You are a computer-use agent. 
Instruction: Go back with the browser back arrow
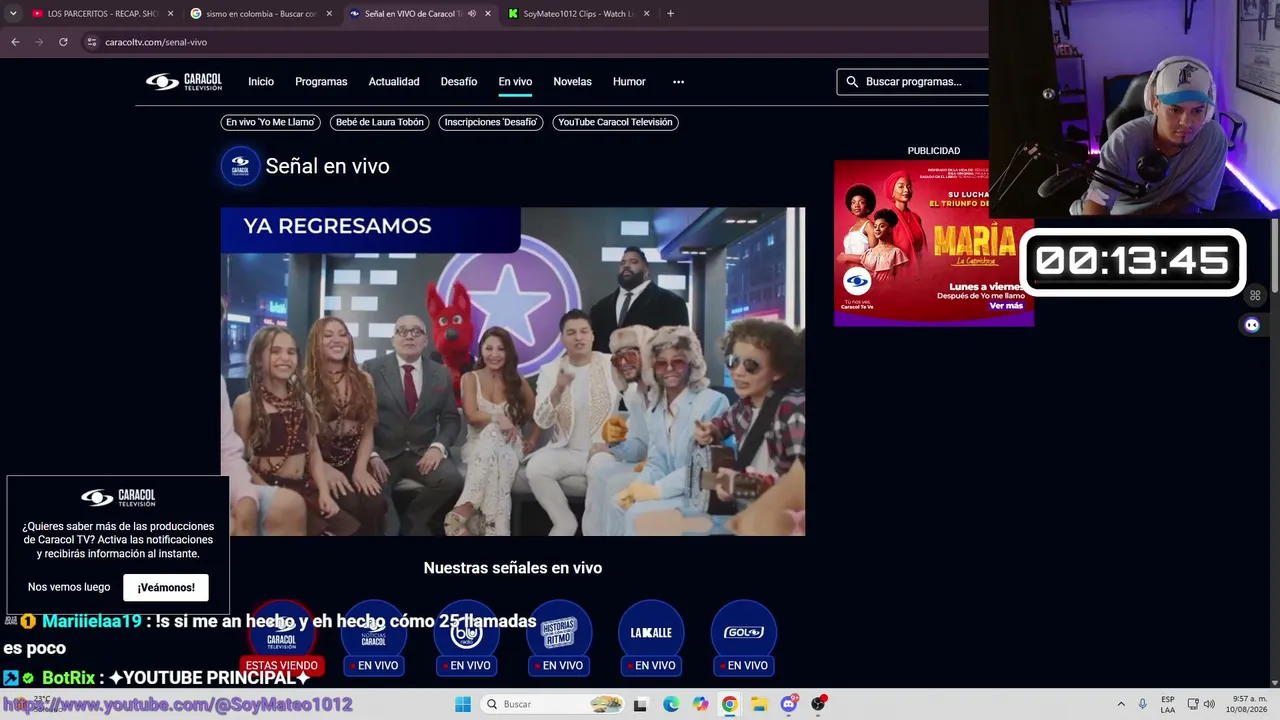pos(15,42)
